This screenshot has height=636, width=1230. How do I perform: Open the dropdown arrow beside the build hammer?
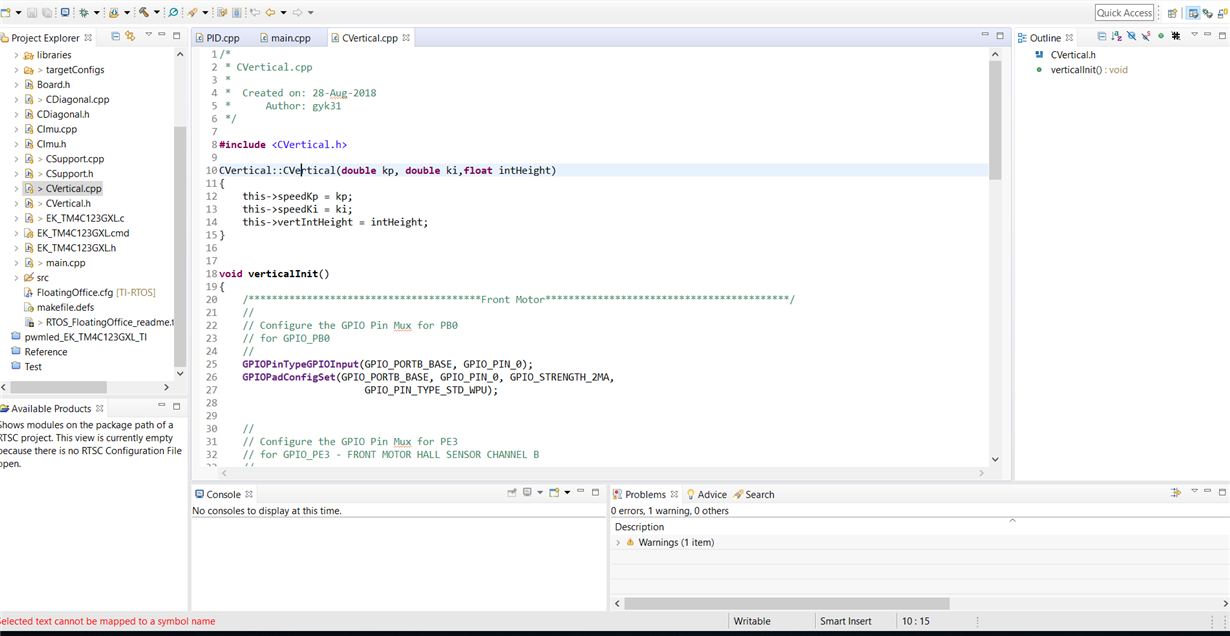pos(157,11)
